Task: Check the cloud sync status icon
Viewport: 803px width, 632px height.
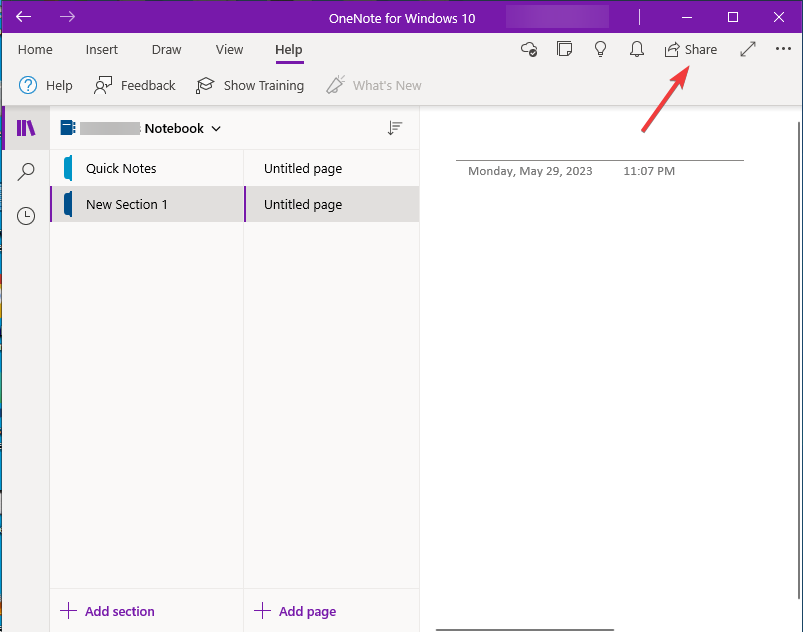Action: point(529,50)
